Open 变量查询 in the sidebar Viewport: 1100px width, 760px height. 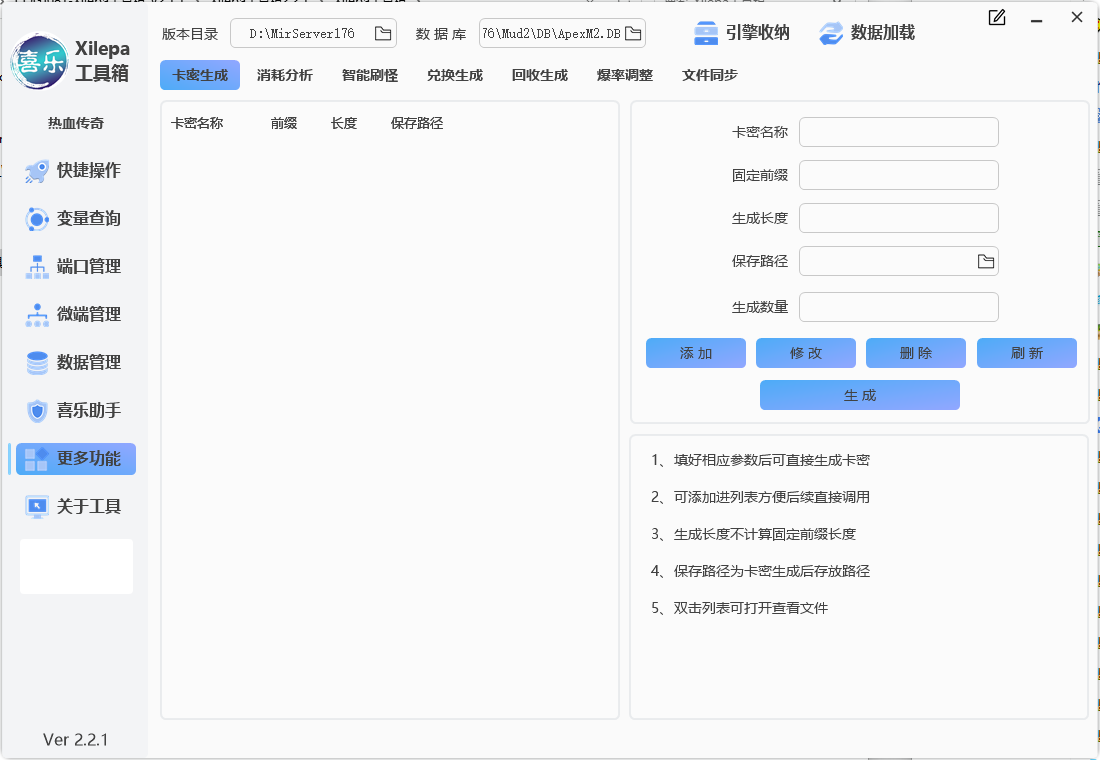76,219
